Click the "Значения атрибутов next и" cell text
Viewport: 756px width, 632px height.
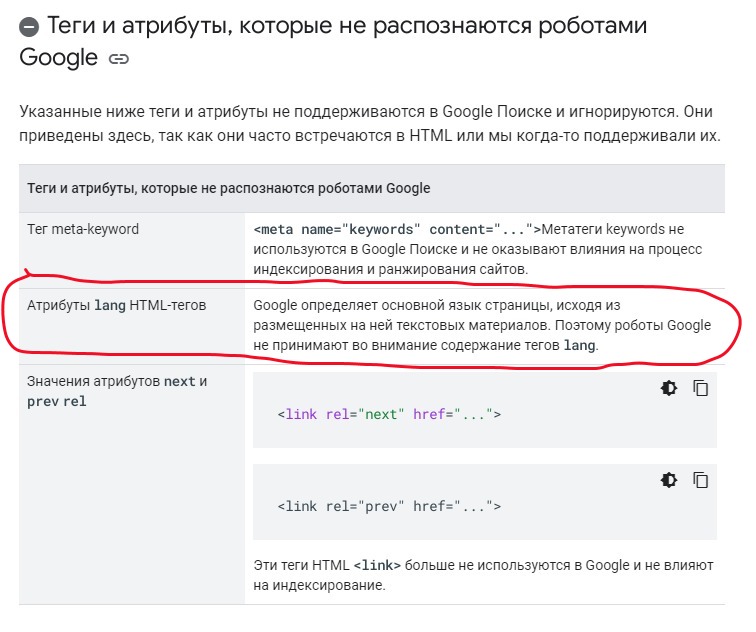tap(117, 381)
